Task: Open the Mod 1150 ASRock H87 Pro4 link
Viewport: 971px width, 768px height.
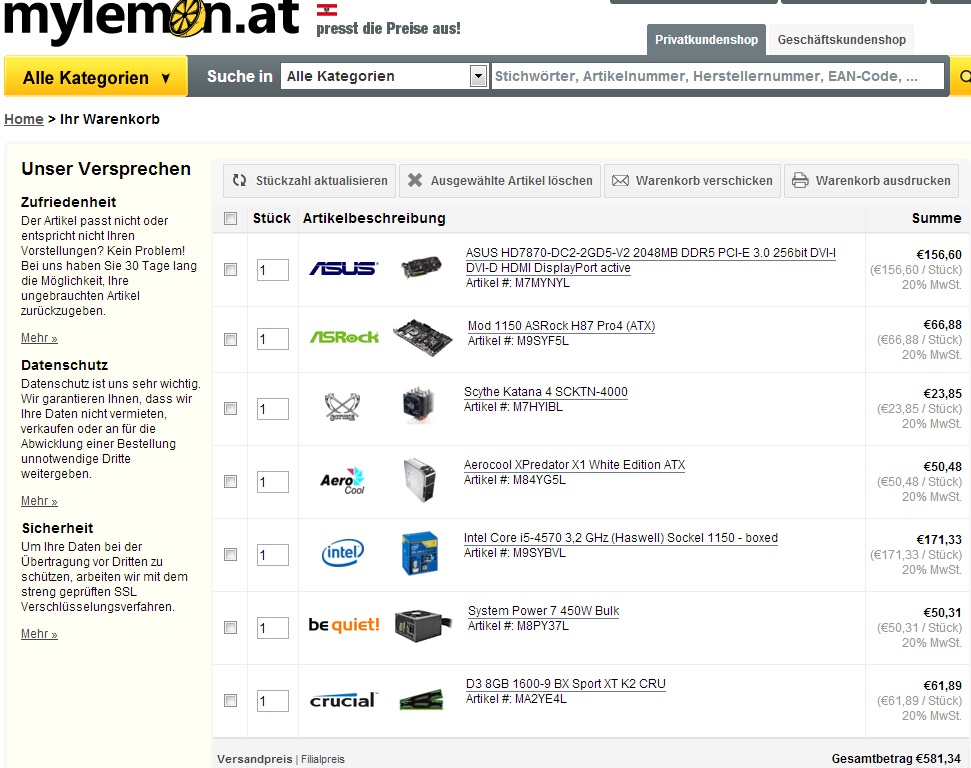Action: pyautogui.click(x=561, y=325)
